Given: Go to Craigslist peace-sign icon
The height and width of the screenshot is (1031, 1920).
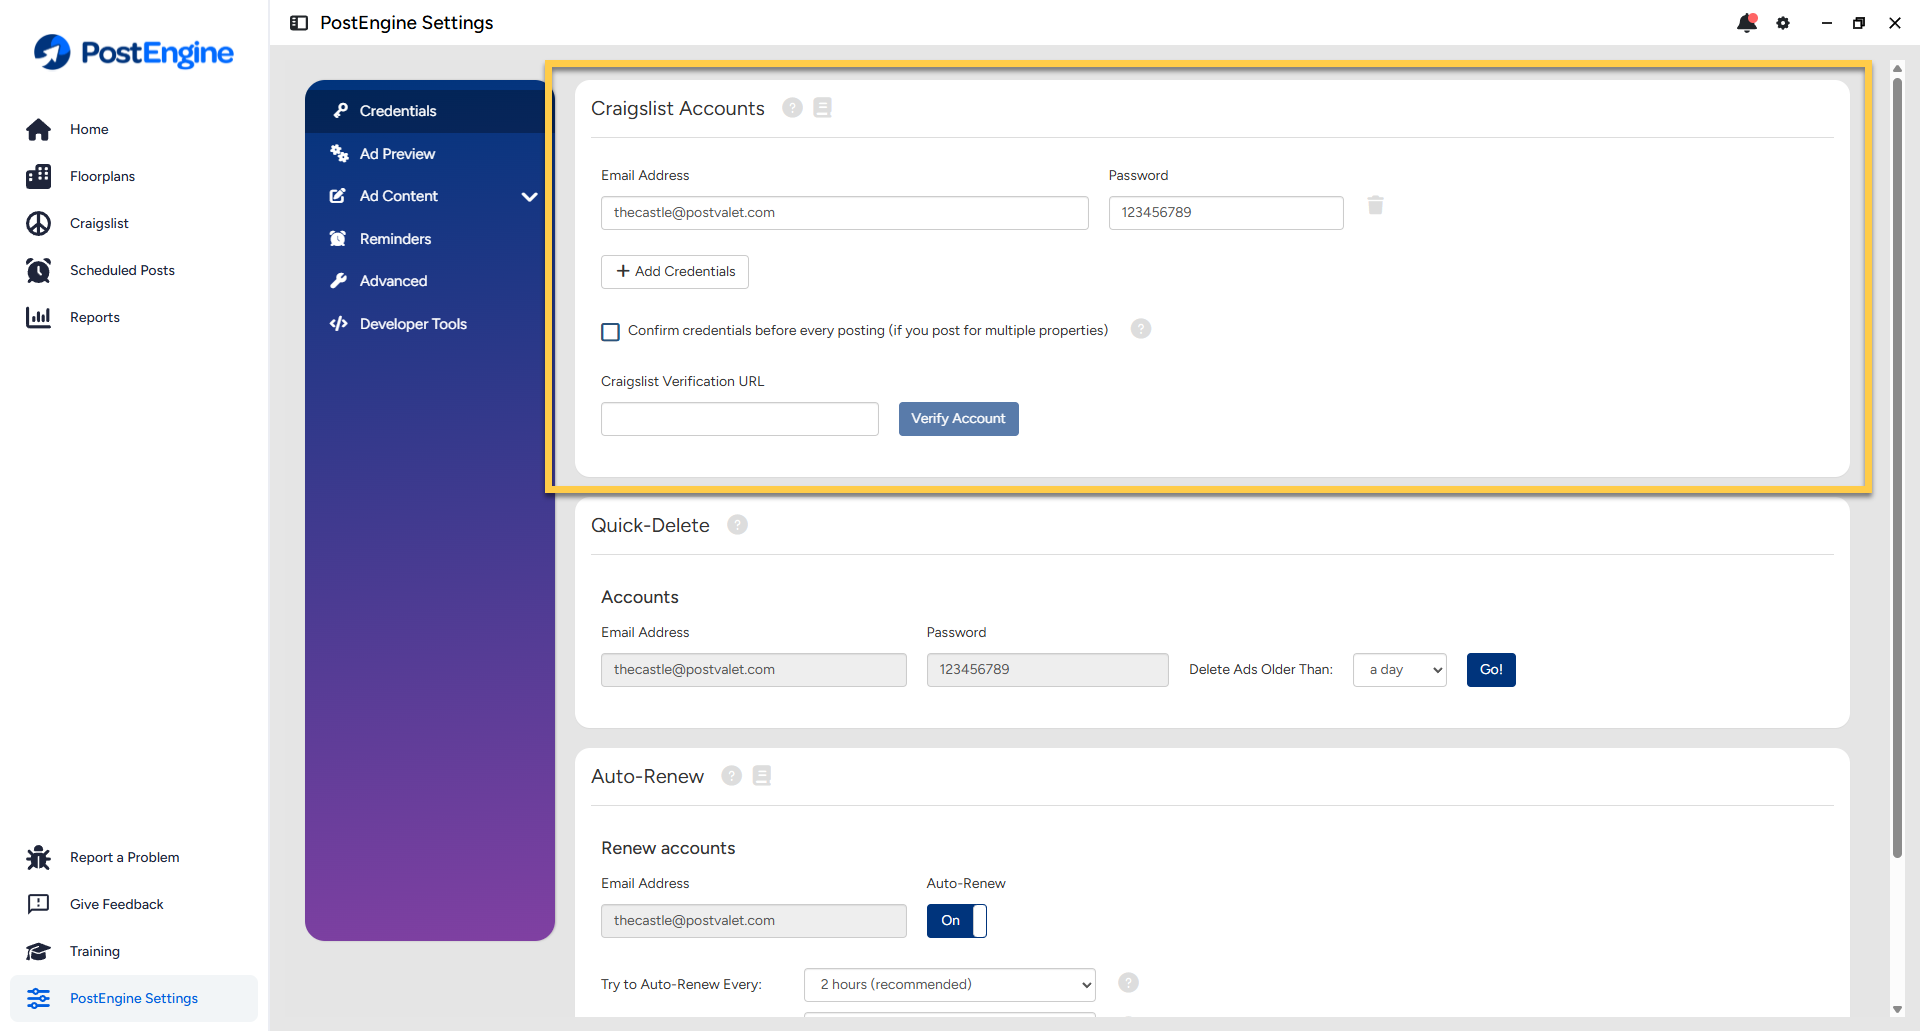Looking at the screenshot, I should (x=39, y=223).
